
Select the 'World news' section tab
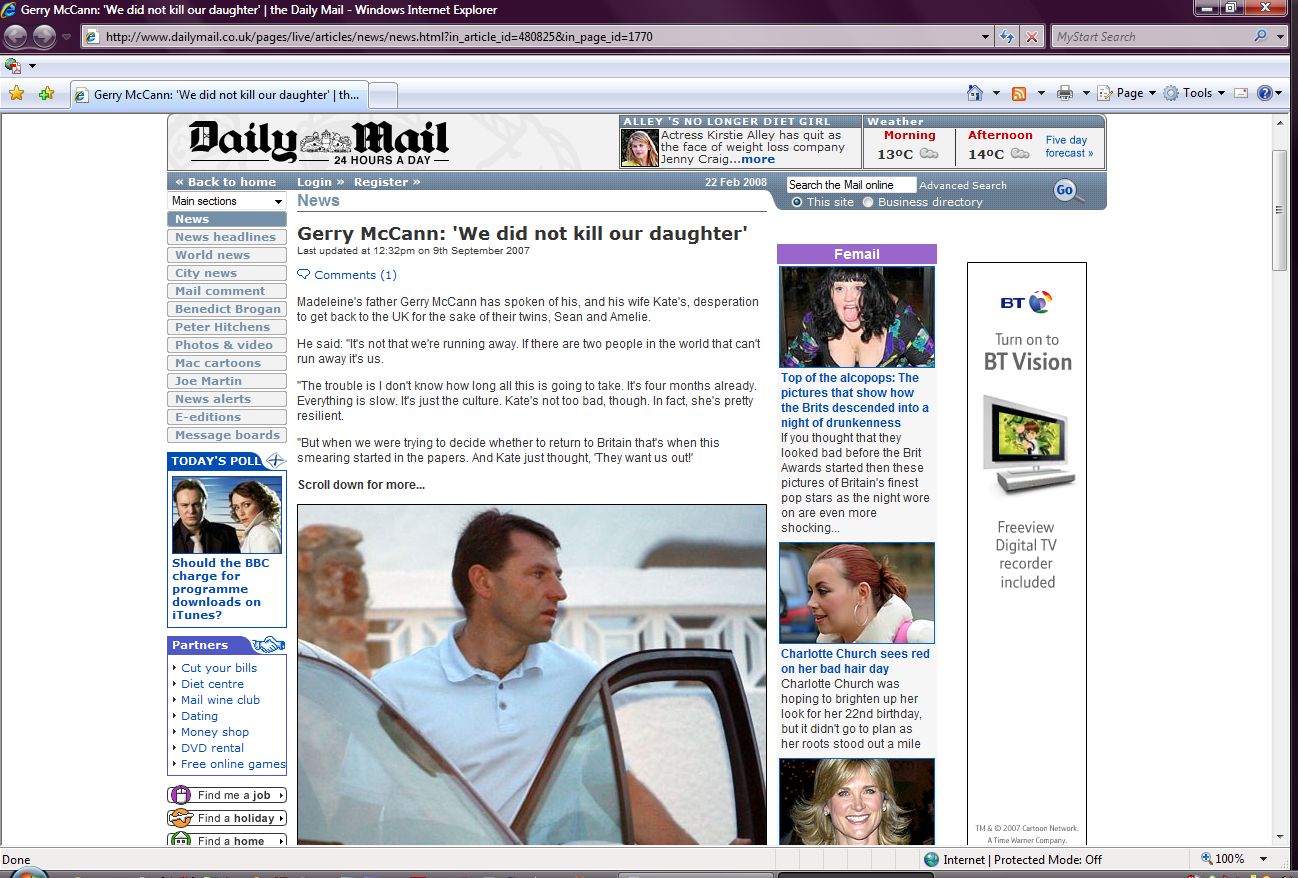(x=213, y=255)
